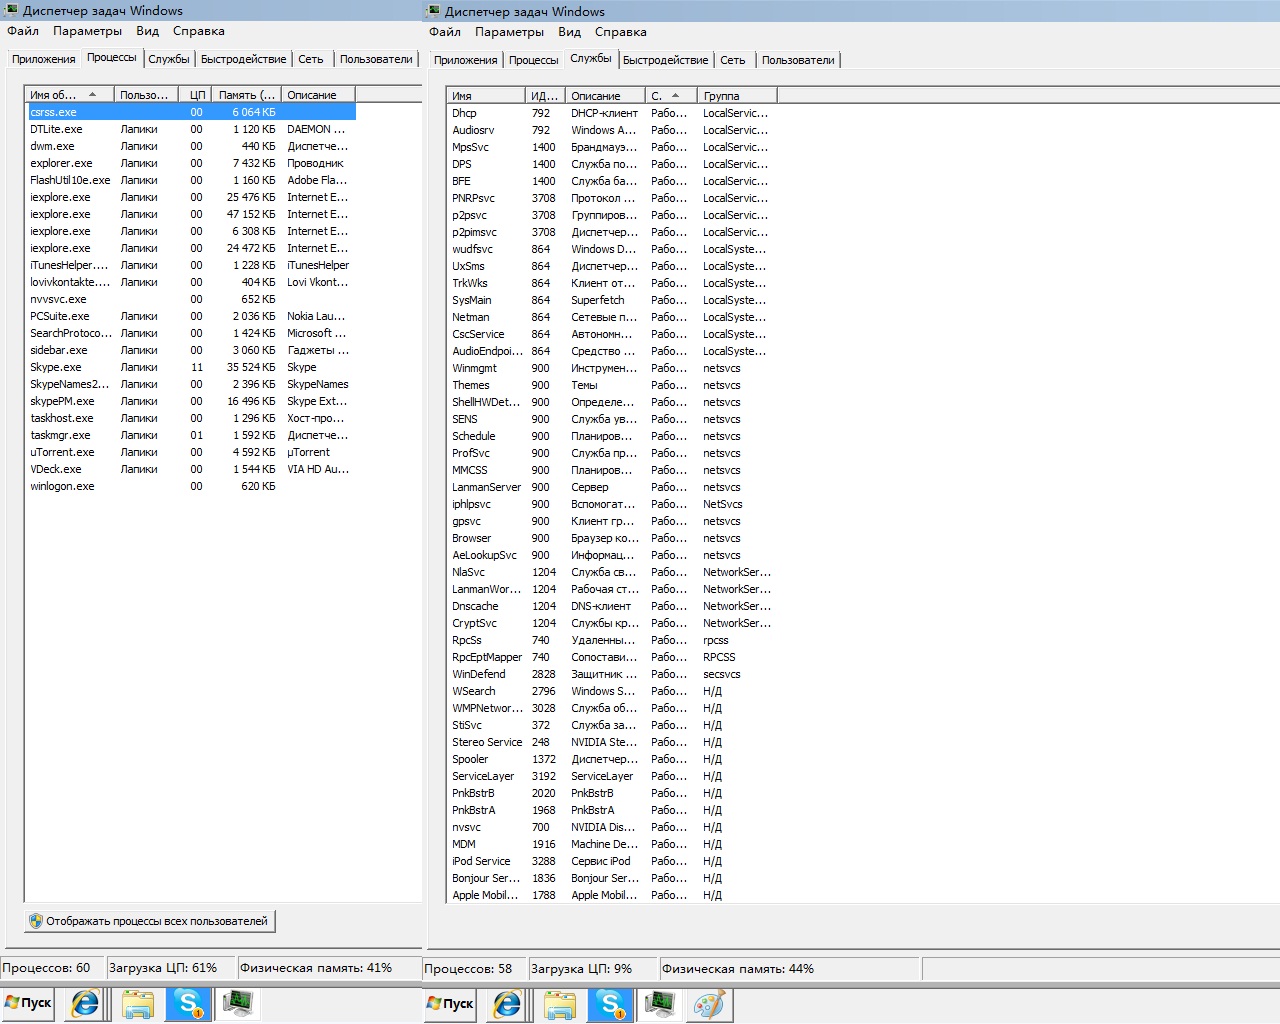The image size is (1280, 1024).
Task: Click the Загрузка ЦП: 61% status entry
Action: click(x=171, y=968)
